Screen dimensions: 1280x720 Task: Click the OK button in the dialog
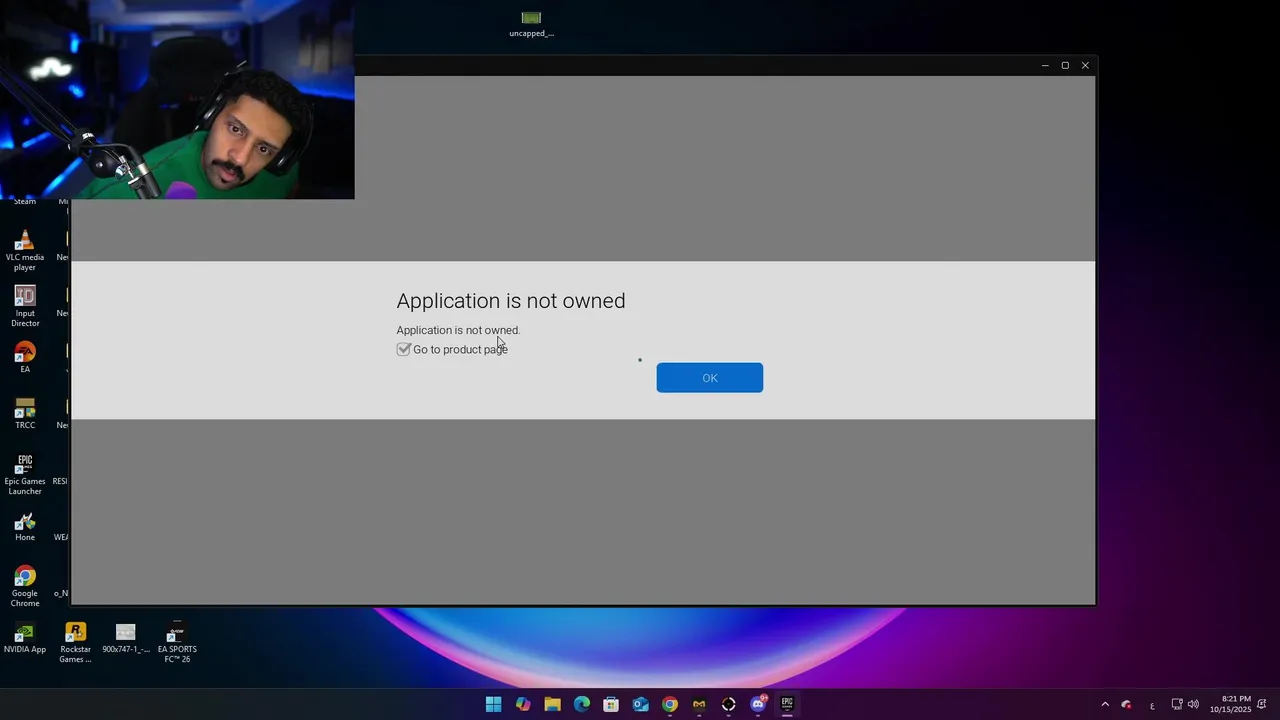pos(709,377)
